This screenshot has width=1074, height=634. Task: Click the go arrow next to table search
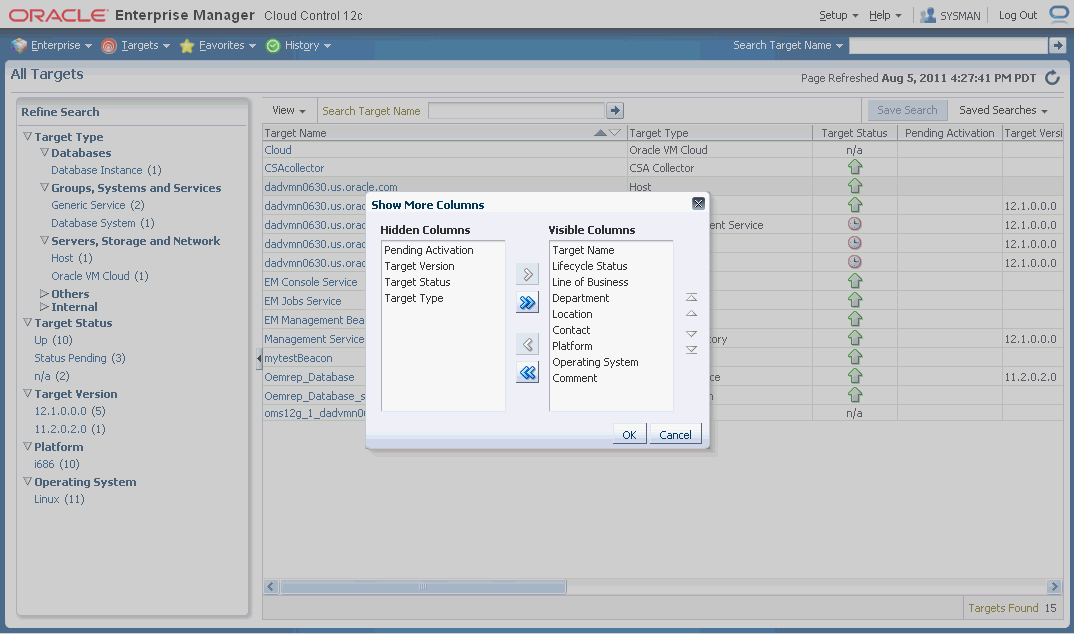click(615, 110)
